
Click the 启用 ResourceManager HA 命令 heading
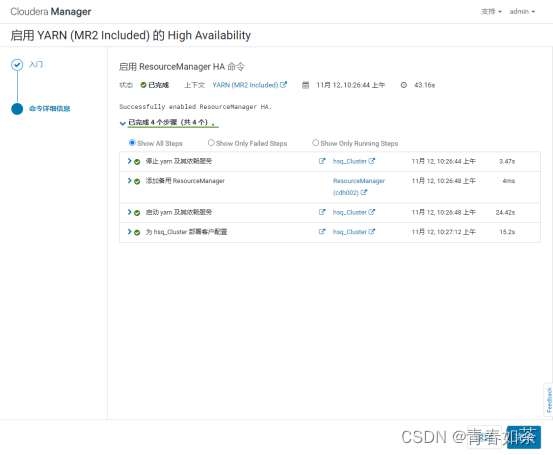click(x=182, y=66)
